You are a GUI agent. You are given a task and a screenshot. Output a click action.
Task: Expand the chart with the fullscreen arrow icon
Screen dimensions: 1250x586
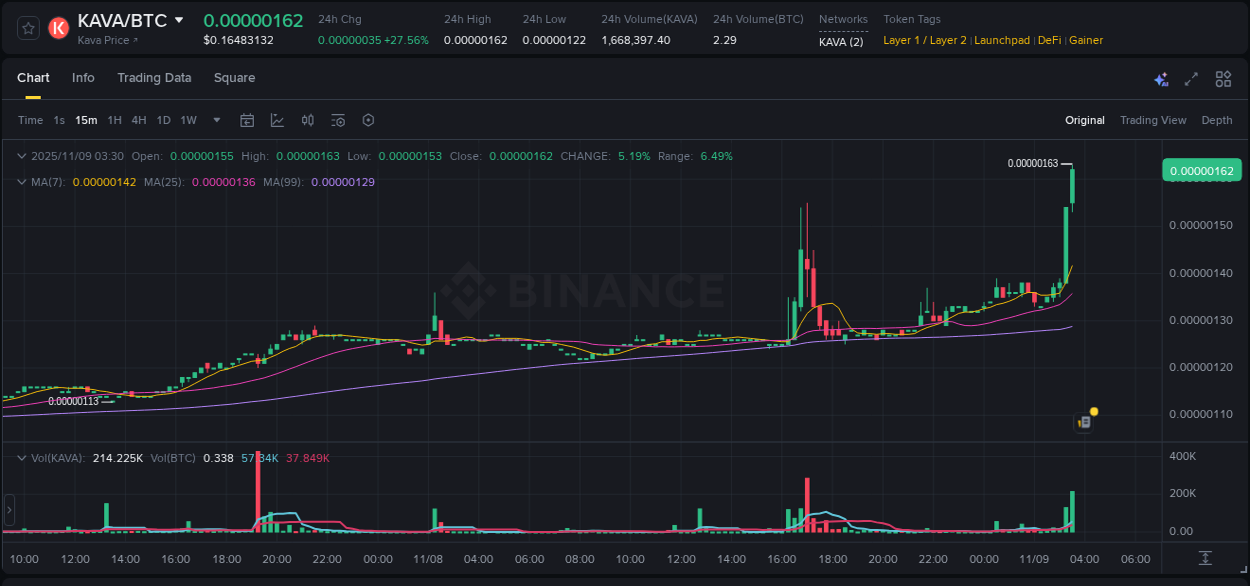coord(1190,78)
